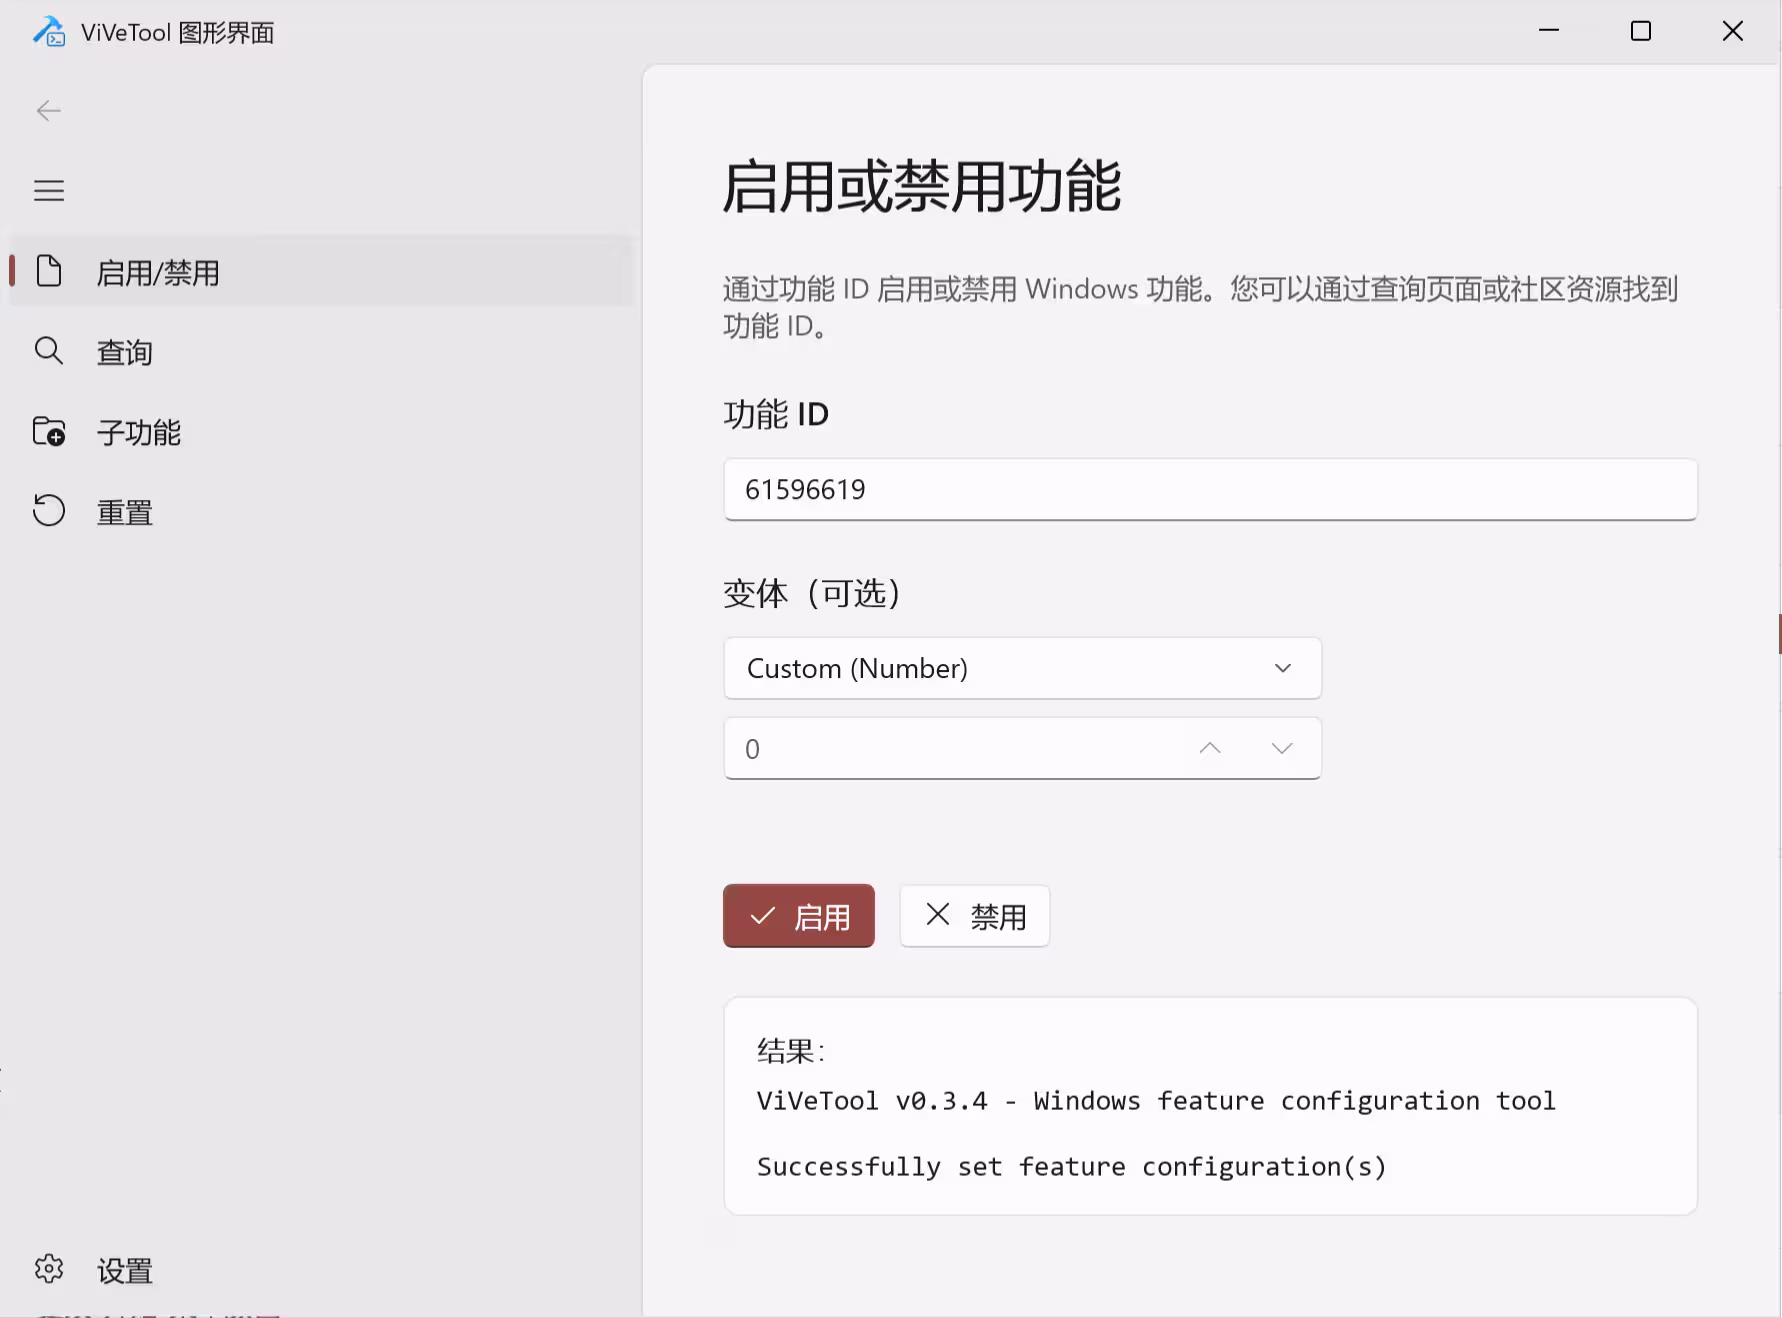
Task: Click the back arrow in the sidebar
Action: (48, 111)
